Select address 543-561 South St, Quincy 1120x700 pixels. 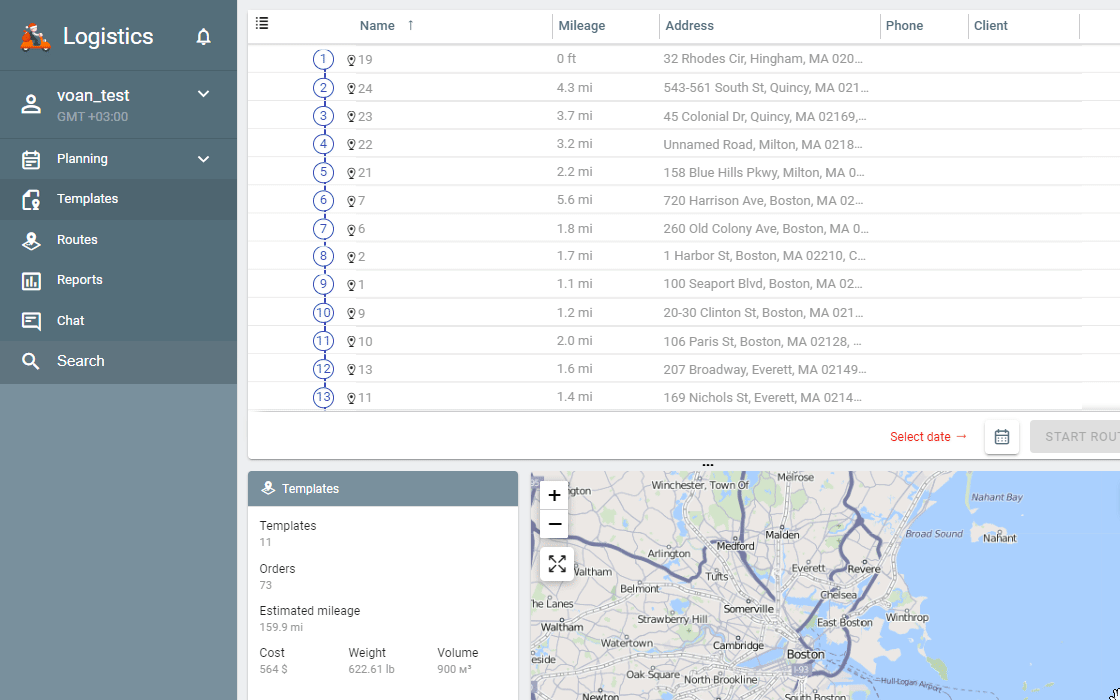pos(766,88)
